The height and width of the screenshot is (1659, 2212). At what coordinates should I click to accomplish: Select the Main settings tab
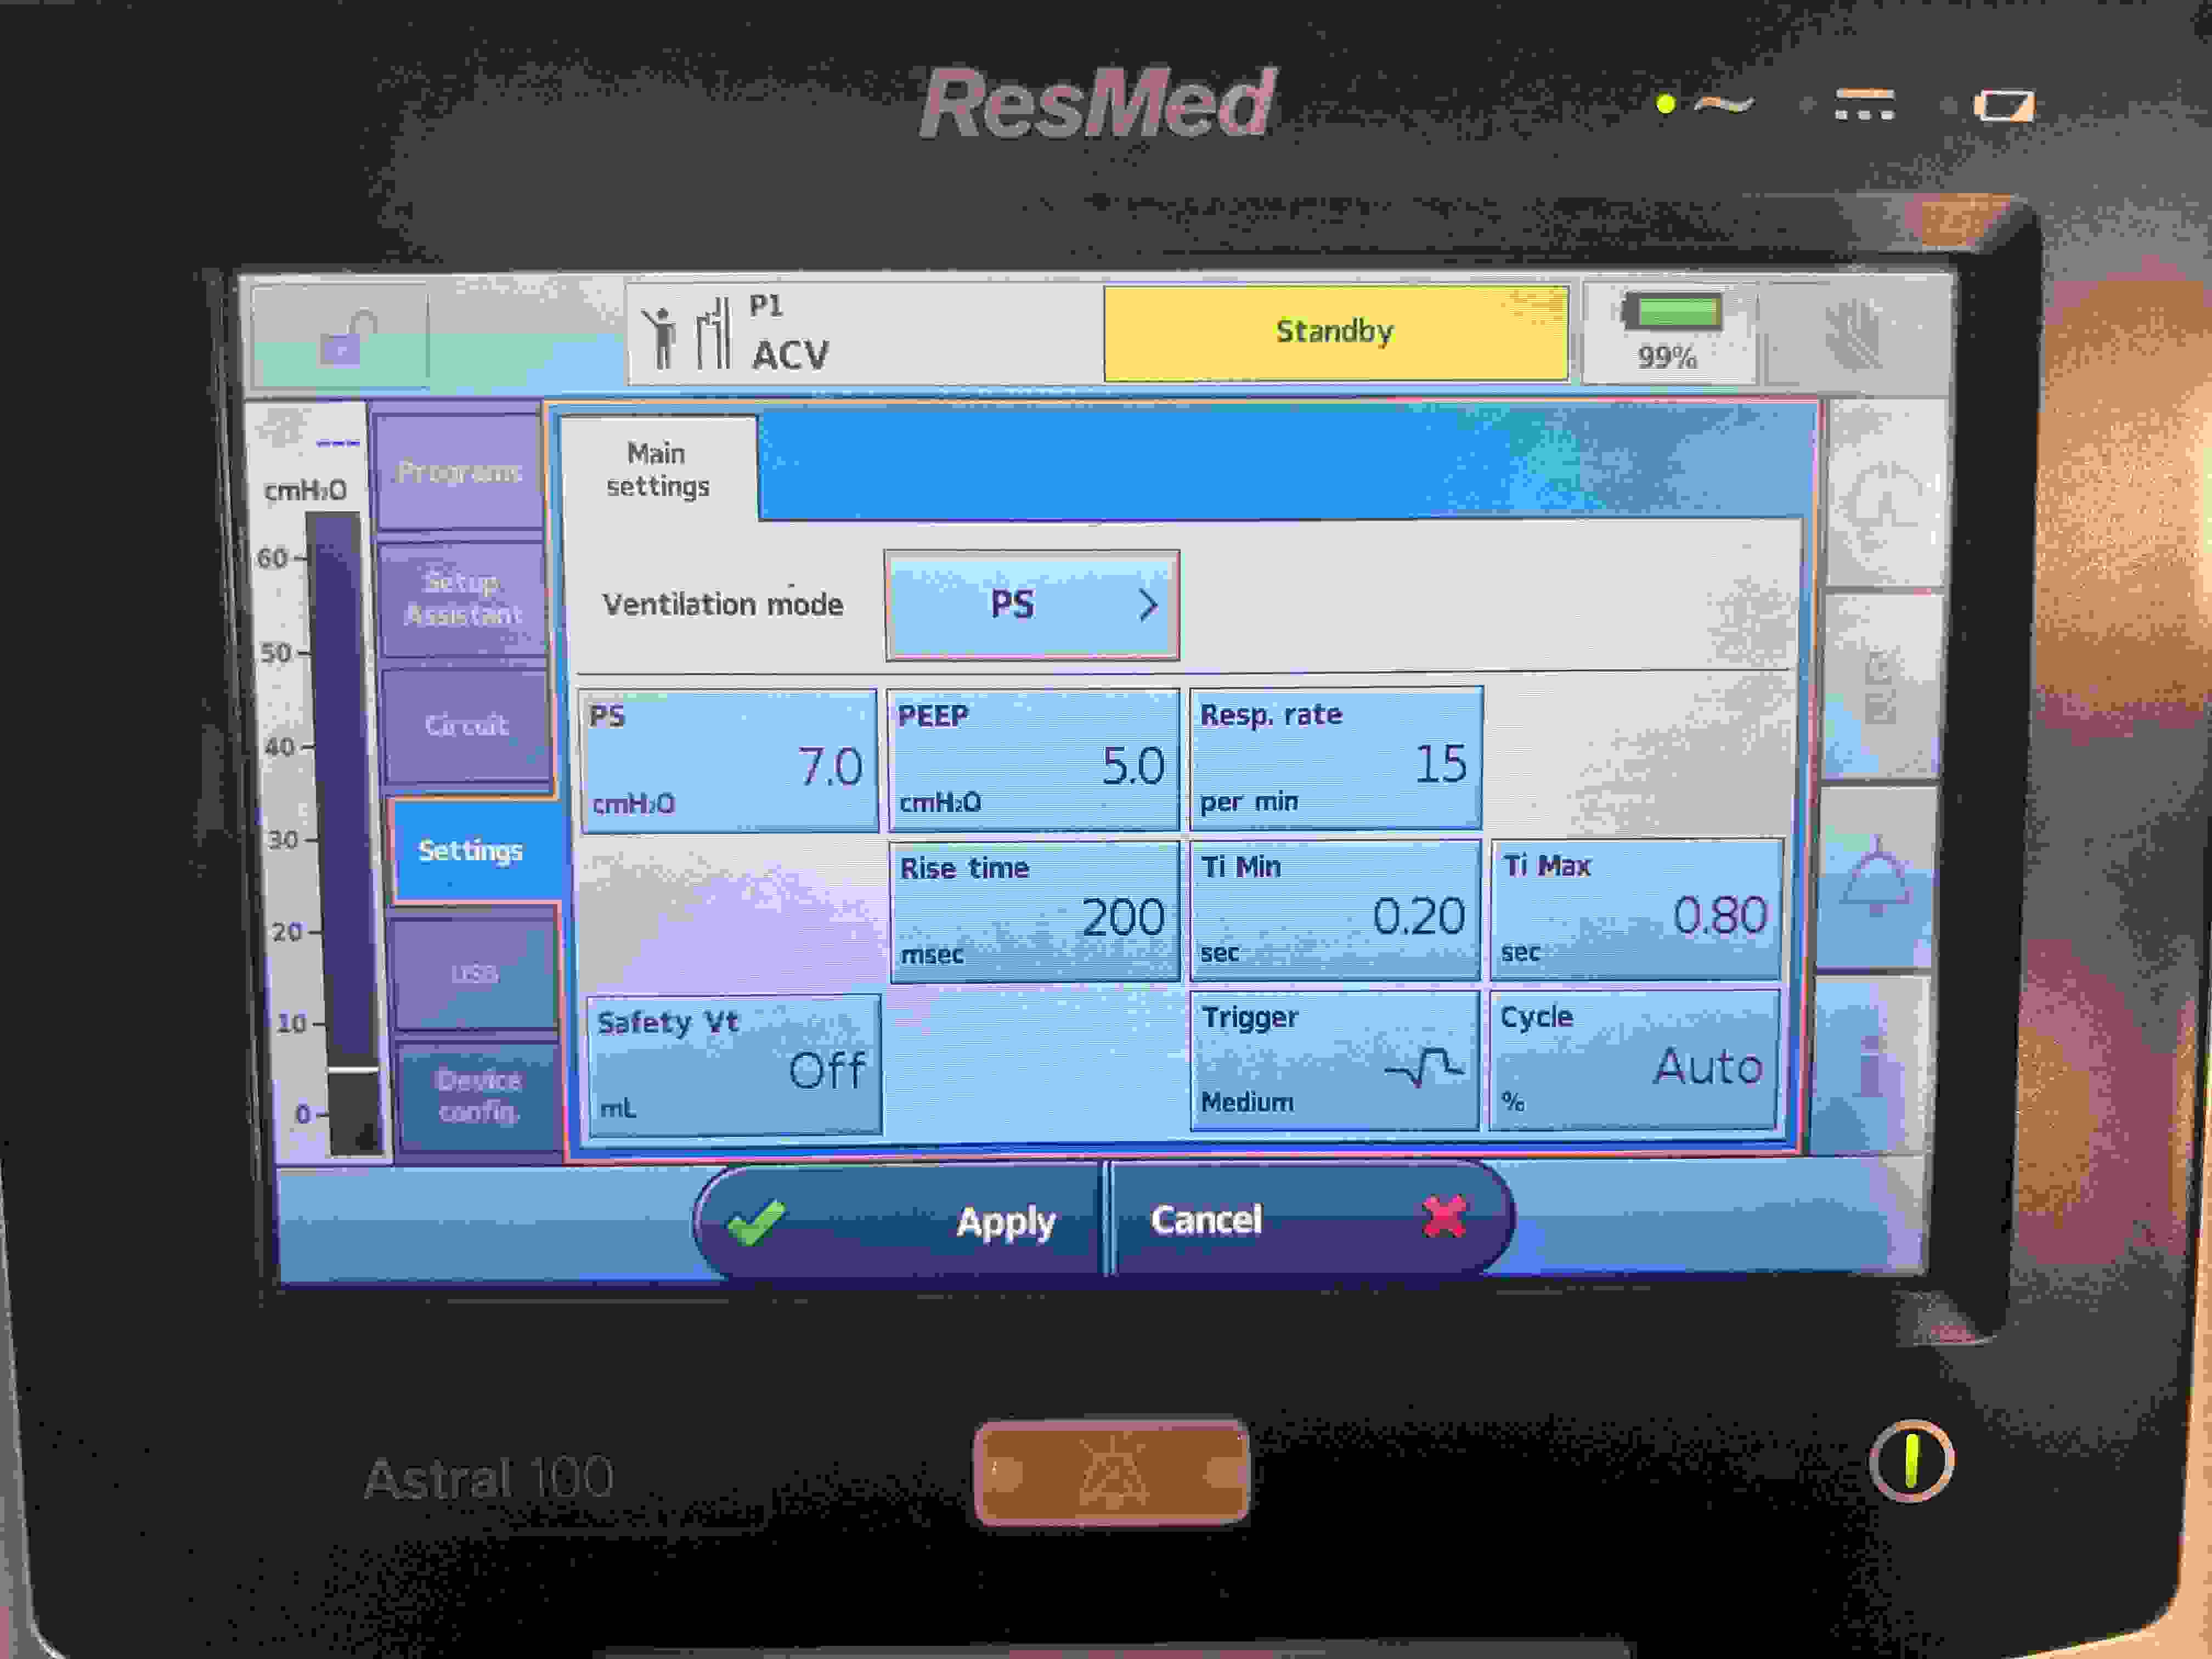click(x=657, y=470)
